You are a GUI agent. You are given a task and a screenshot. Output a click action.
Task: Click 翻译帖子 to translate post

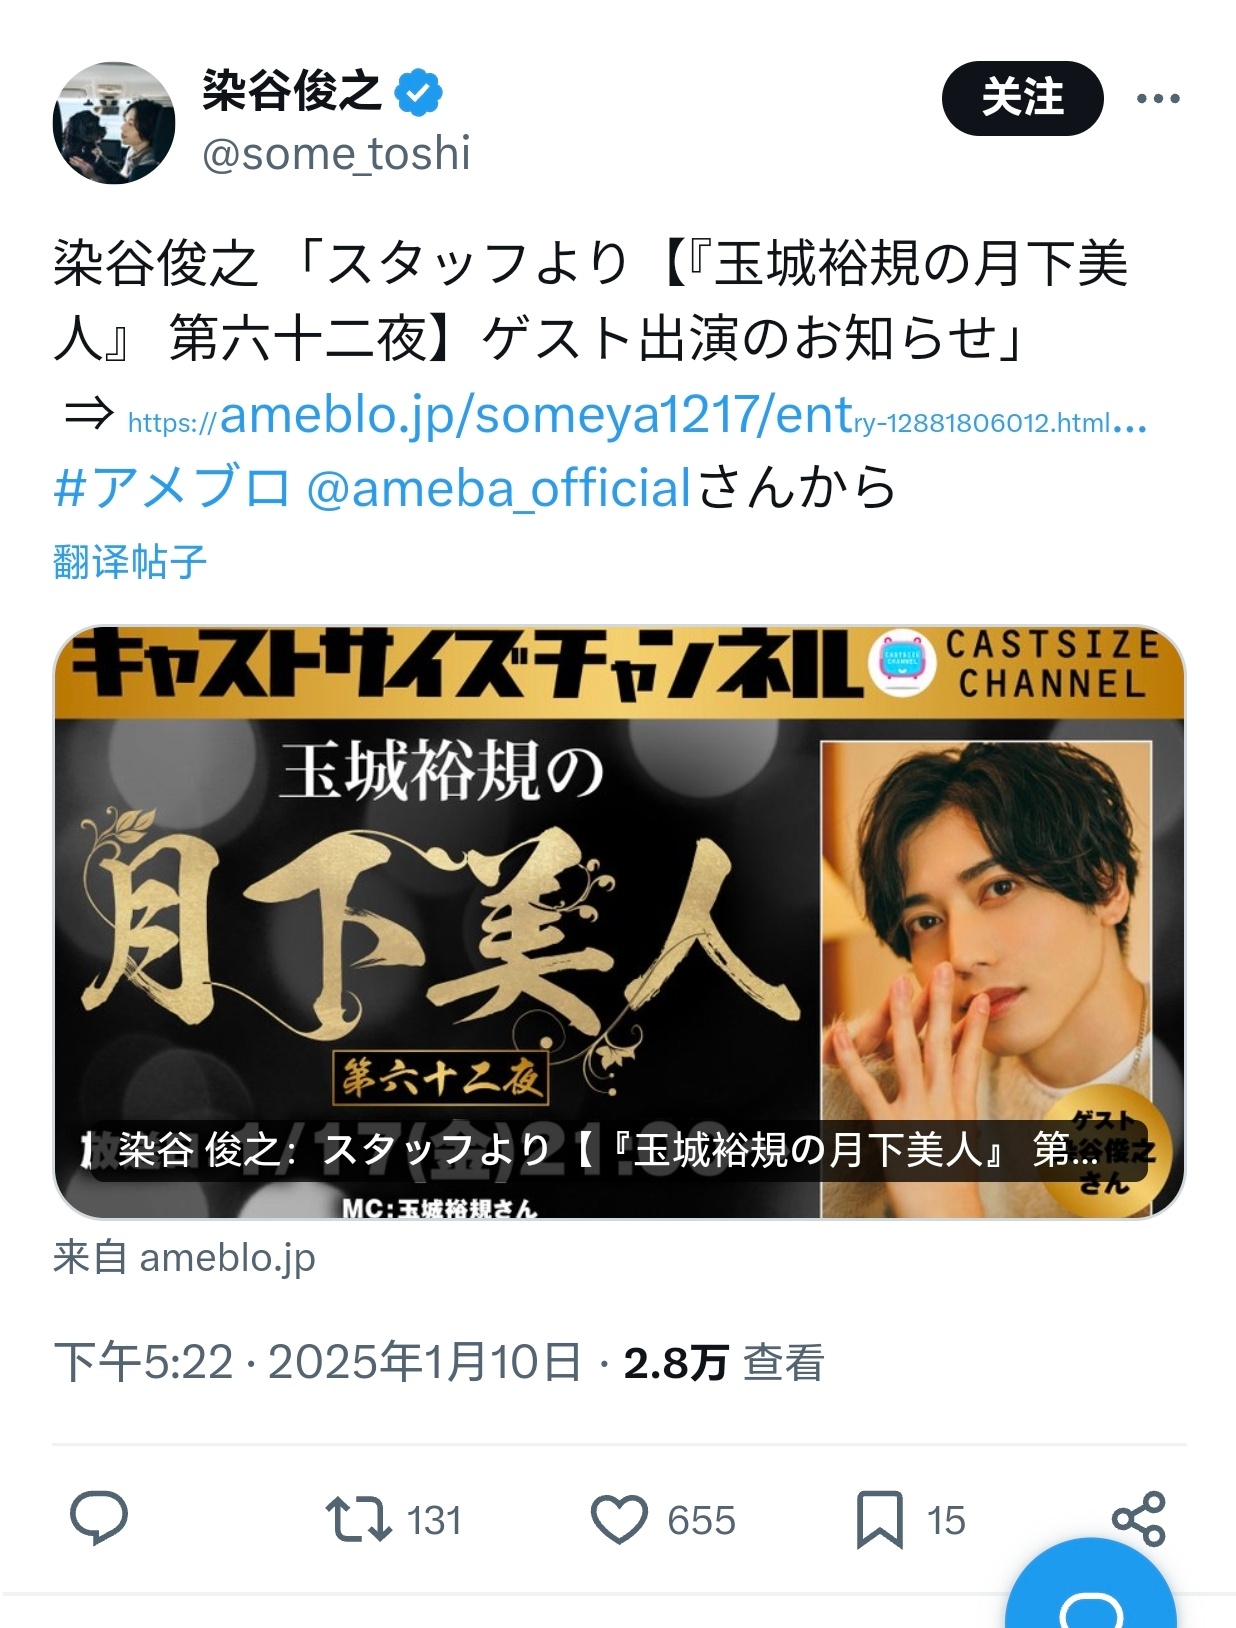coord(130,562)
